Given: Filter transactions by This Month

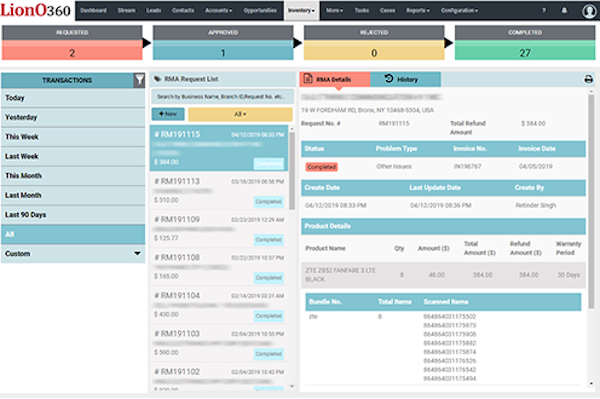Looking at the screenshot, I should [73, 176].
